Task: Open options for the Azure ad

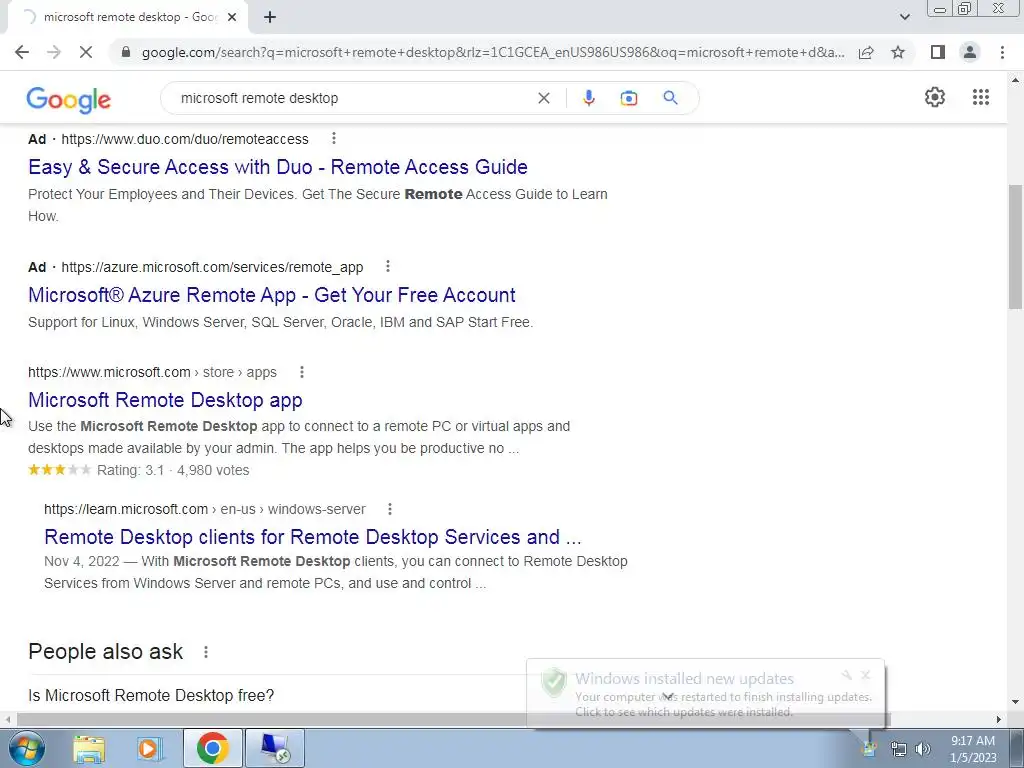Action: [x=387, y=266]
